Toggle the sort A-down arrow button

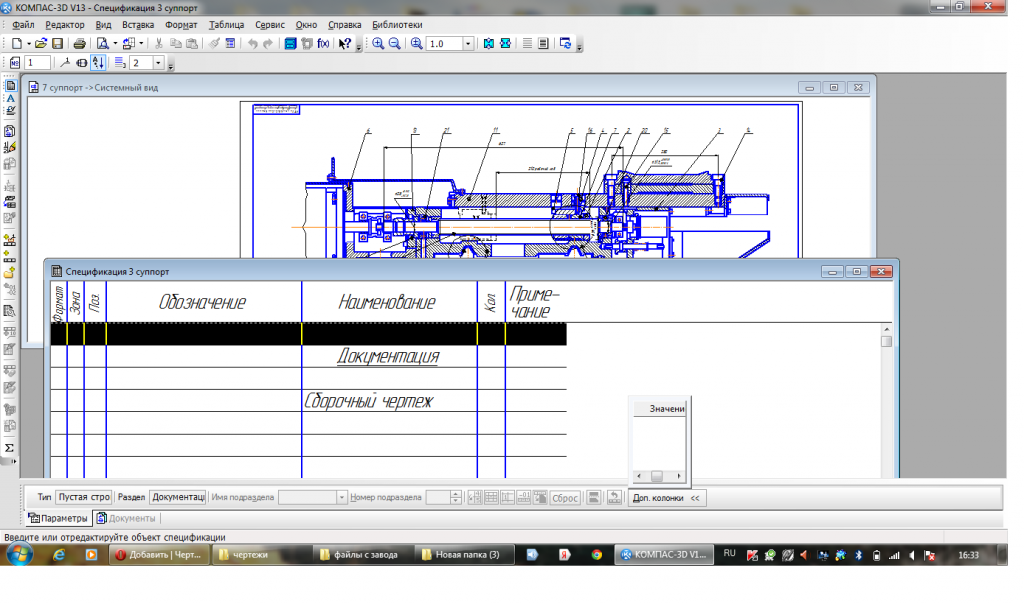click(98, 63)
